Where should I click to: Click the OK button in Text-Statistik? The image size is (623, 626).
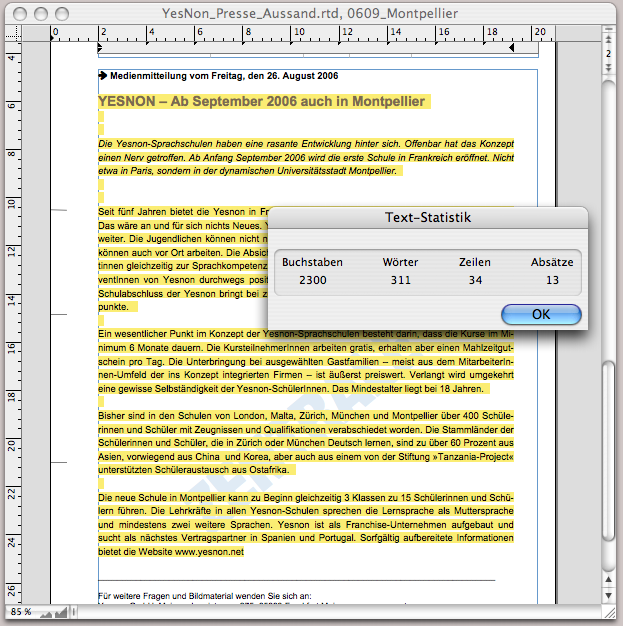click(541, 314)
